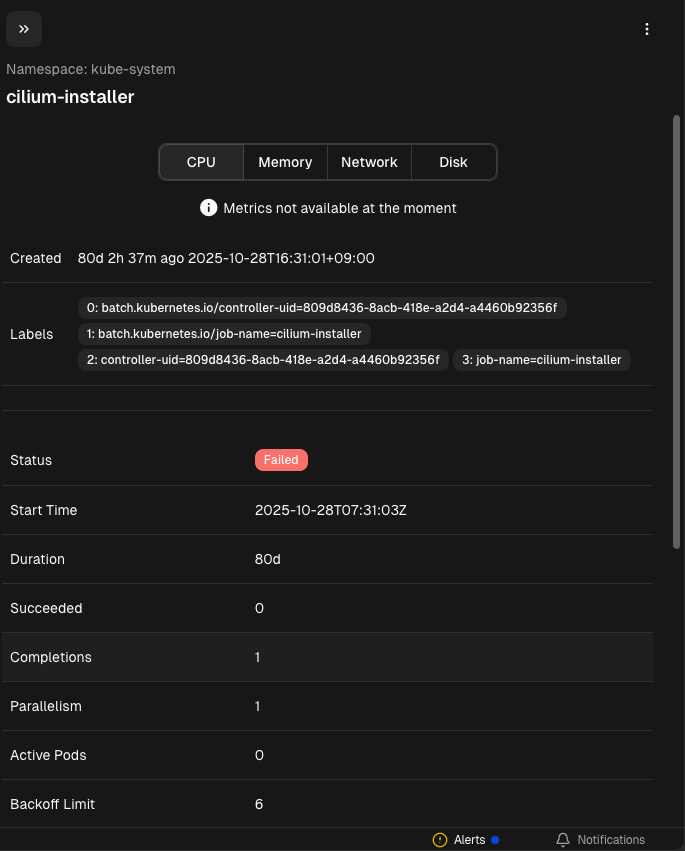The height and width of the screenshot is (851, 685).
Task: Click the Alerts warning icon
Action: coord(440,840)
